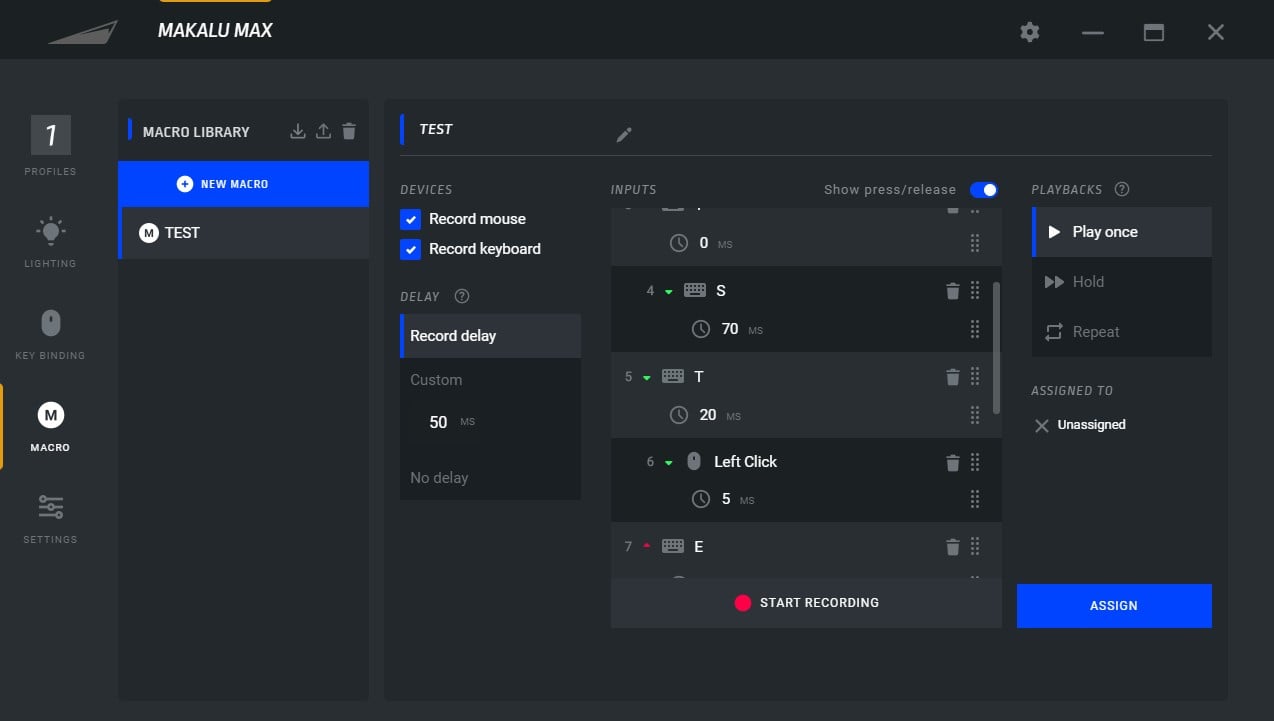The image size is (1274, 721).
Task: Open the Profiles tab
Action: [50, 146]
